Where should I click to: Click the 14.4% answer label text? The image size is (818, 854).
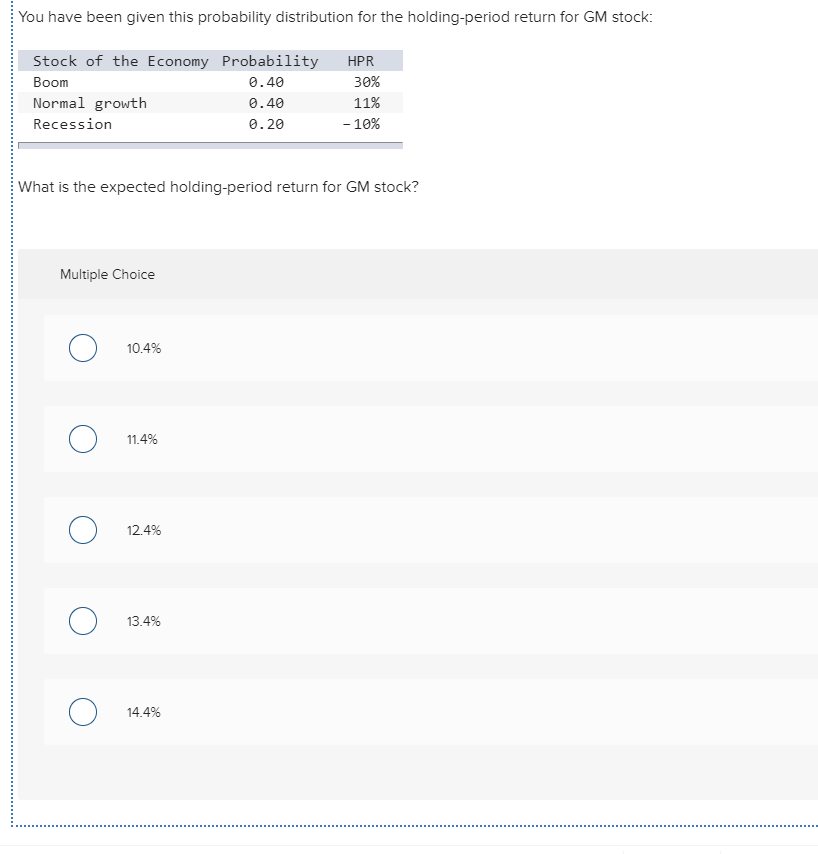click(x=143, y=712)
